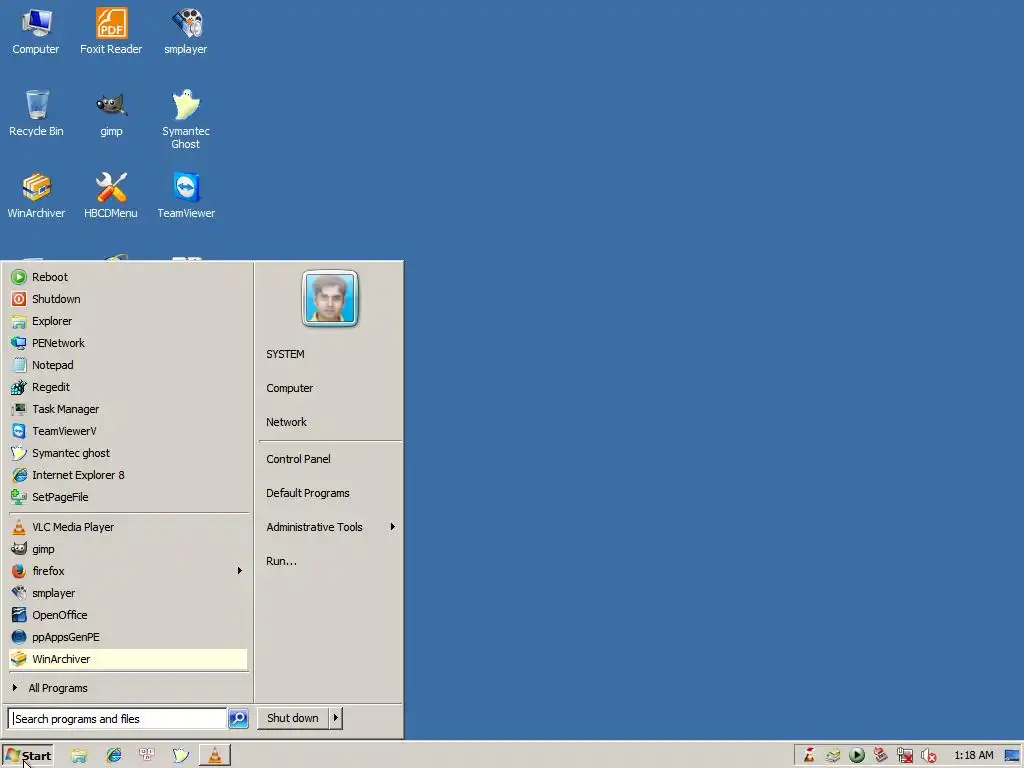1024x768 pixels.
Task: Click the network tool taskbar icon
Action: [147, 756]
